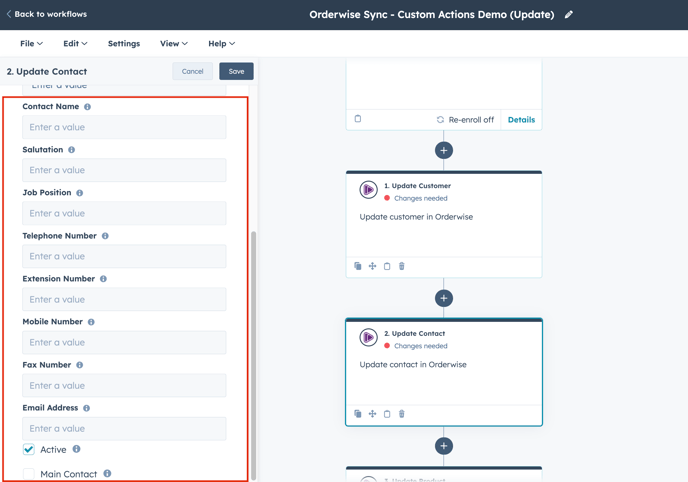This screenshot has width=688, height=482.
Task: Click the Main Contact info icon
Action: point(107,473)
